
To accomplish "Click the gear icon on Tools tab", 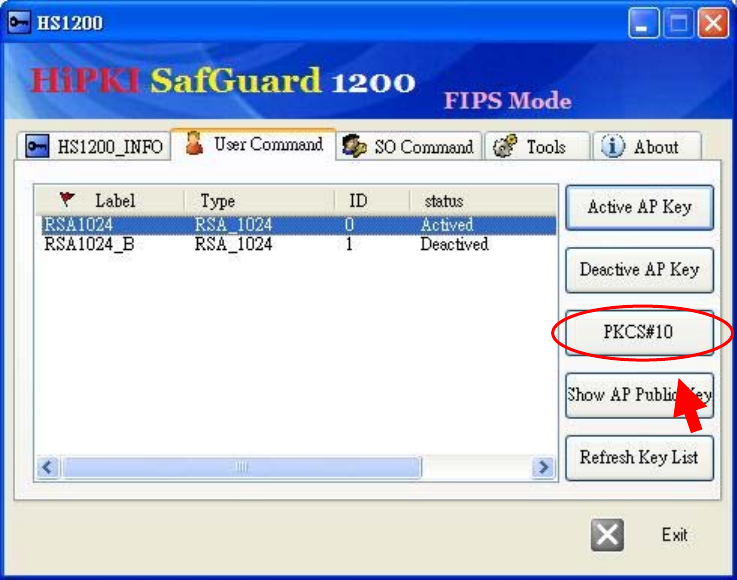I will (505, 146).
